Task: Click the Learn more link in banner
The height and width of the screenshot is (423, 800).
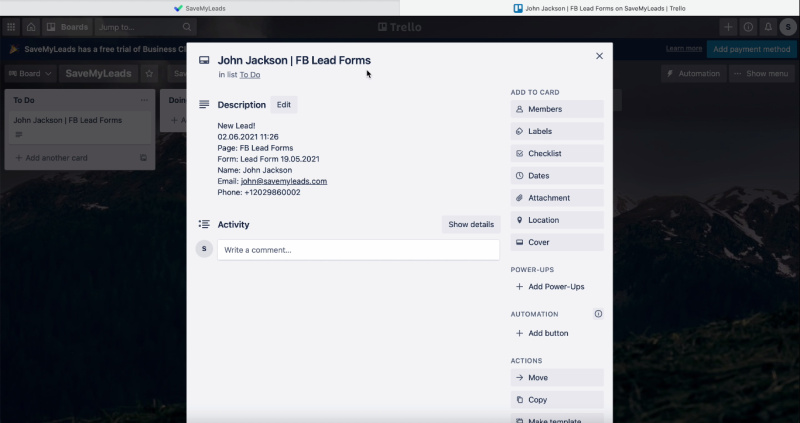Action: pyautogui.click(x=684, y=48)
